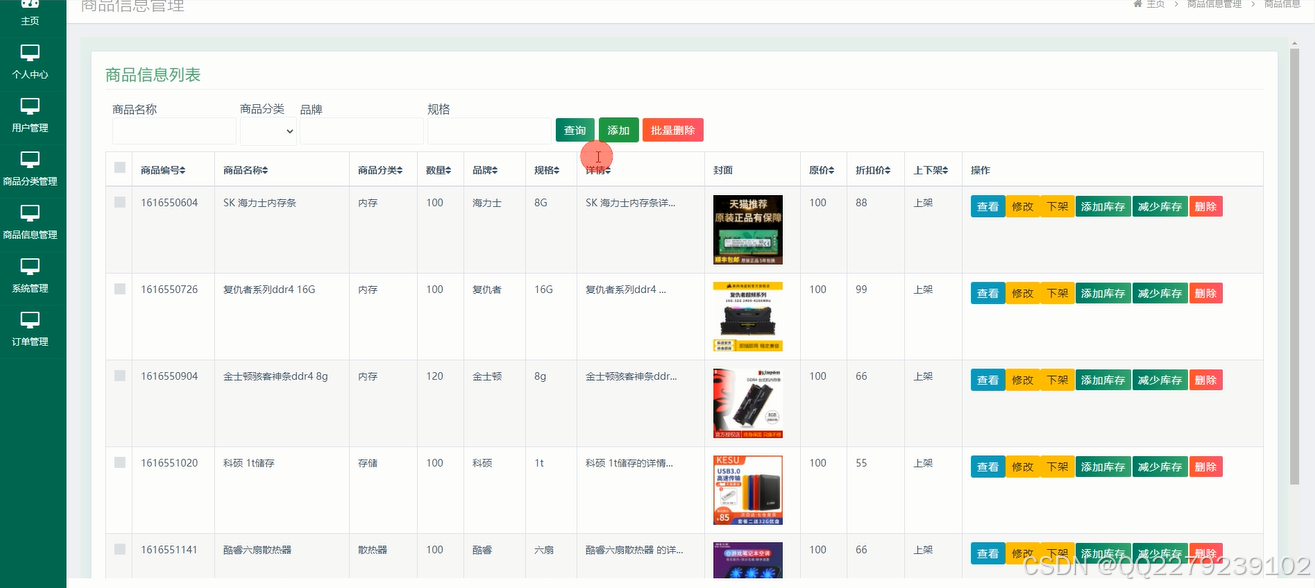Check the row 1616550726 checkbox

120,289
